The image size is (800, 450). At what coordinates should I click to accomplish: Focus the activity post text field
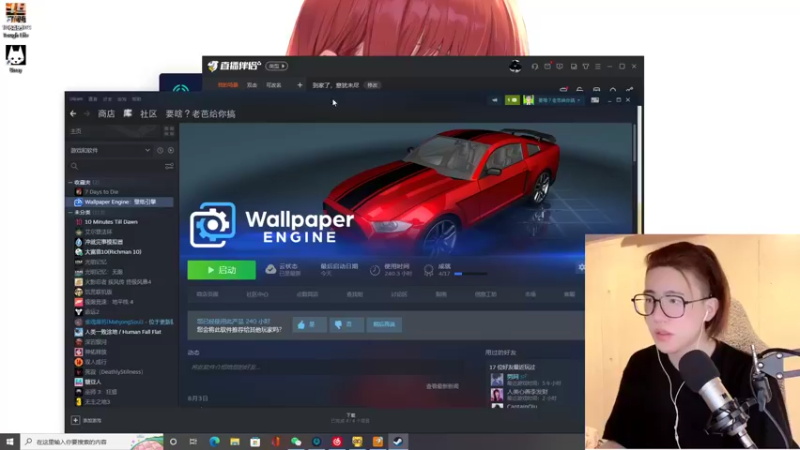click(326, 367)
